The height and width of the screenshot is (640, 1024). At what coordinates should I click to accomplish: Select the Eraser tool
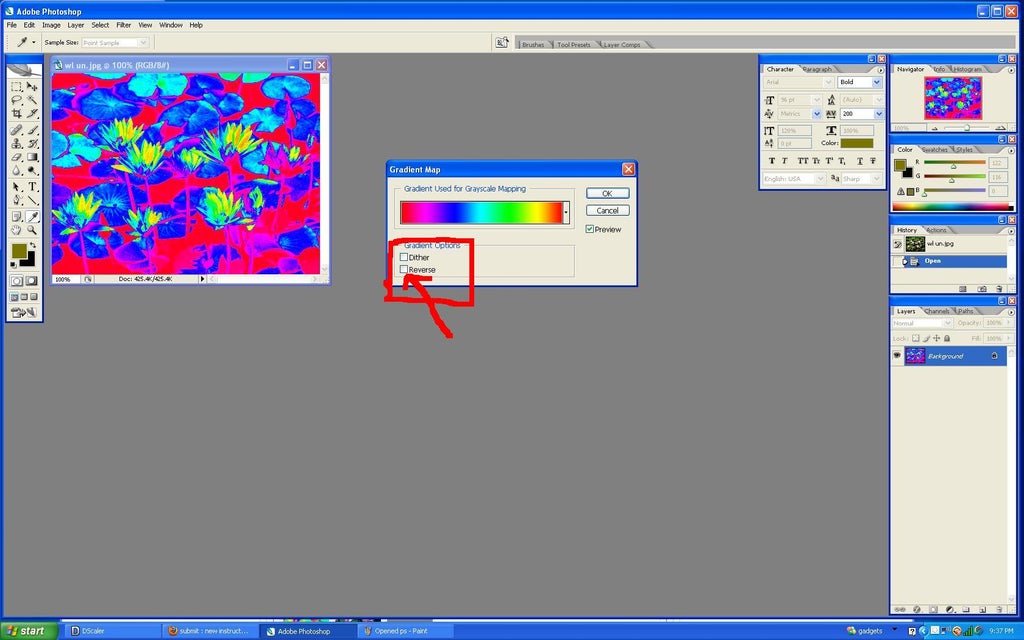click(x=16, y=157)
